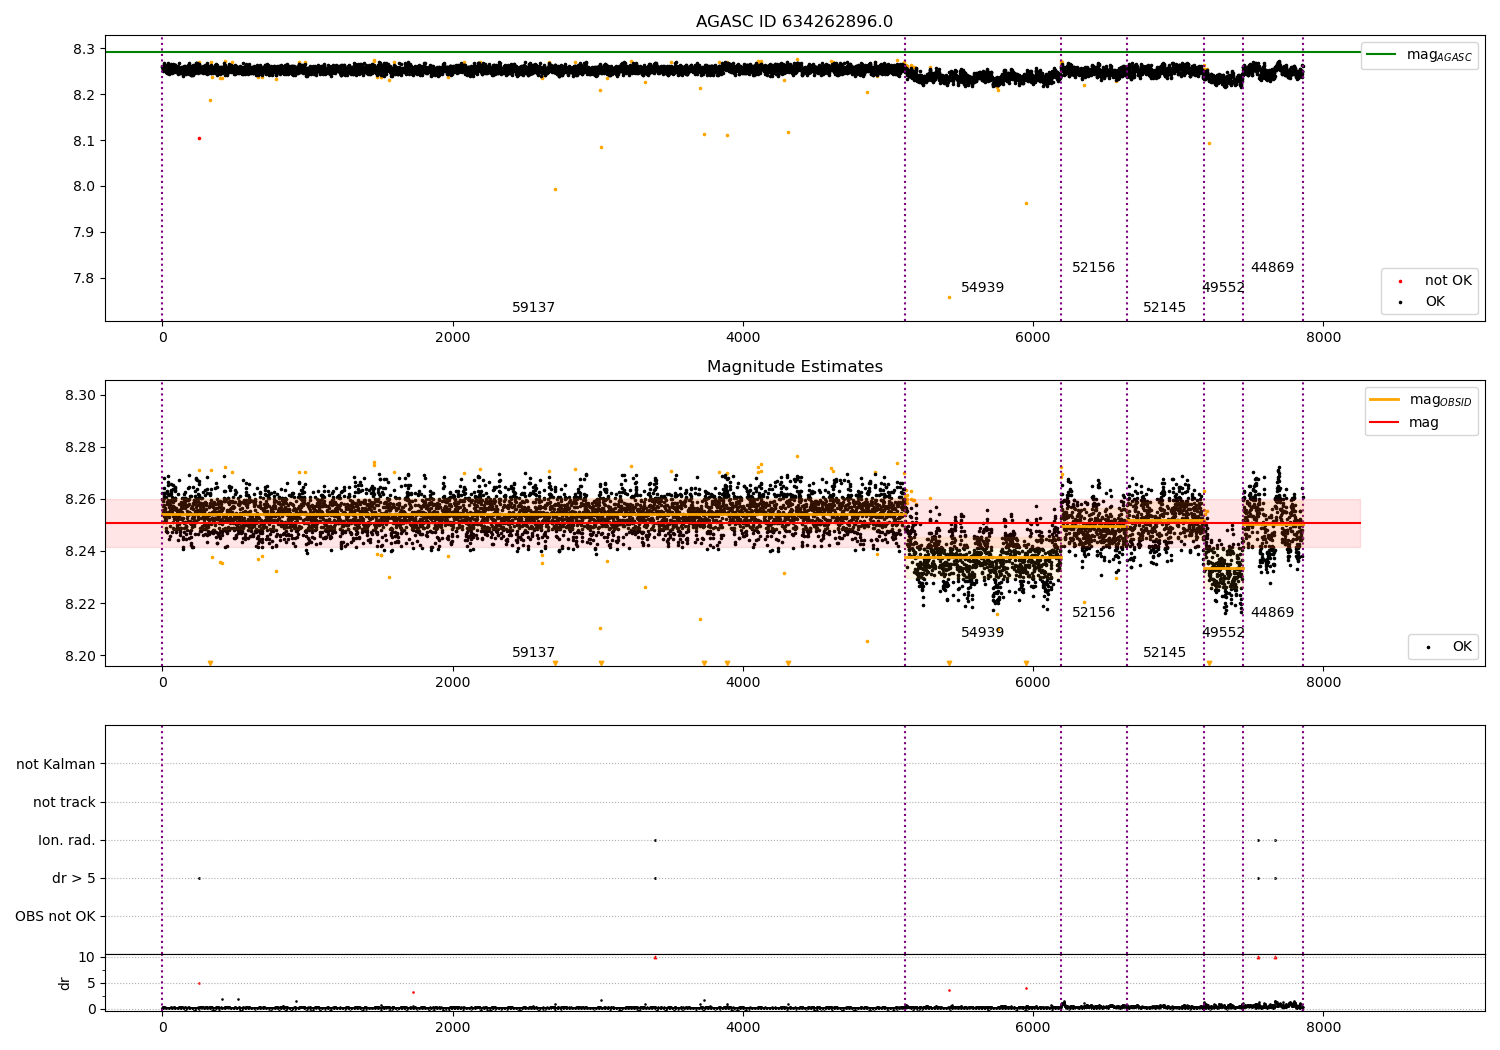This screenshot has height=1050, width=1500.
Task: Click the 7.9 y-tick in the top plot
Action: pos(84,233)
